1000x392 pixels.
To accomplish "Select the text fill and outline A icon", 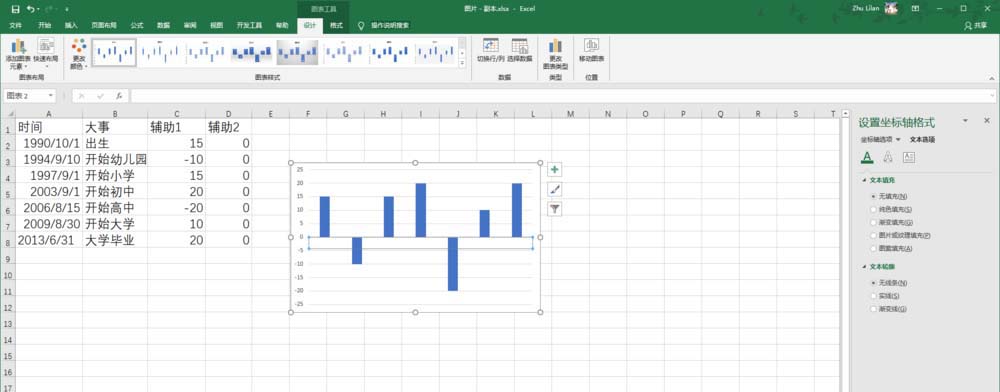I will (866, 157).
